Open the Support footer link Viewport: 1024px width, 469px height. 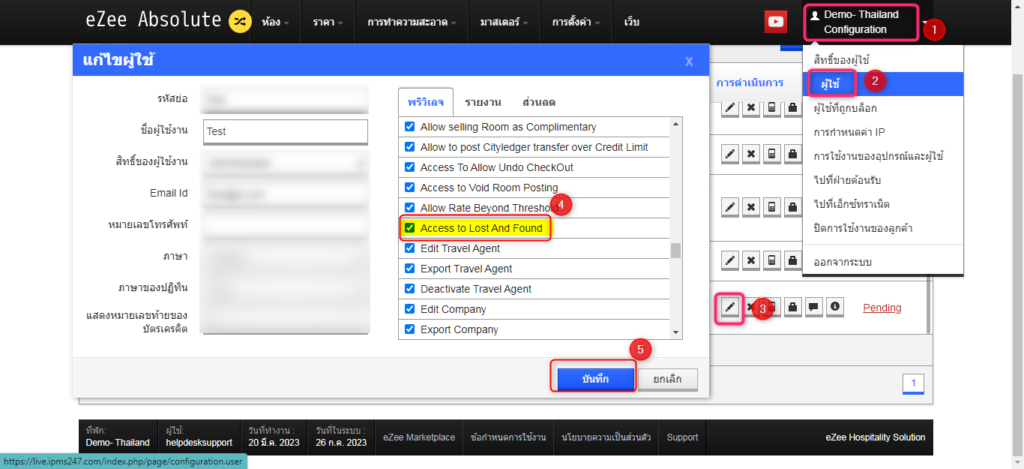[682, 437]
